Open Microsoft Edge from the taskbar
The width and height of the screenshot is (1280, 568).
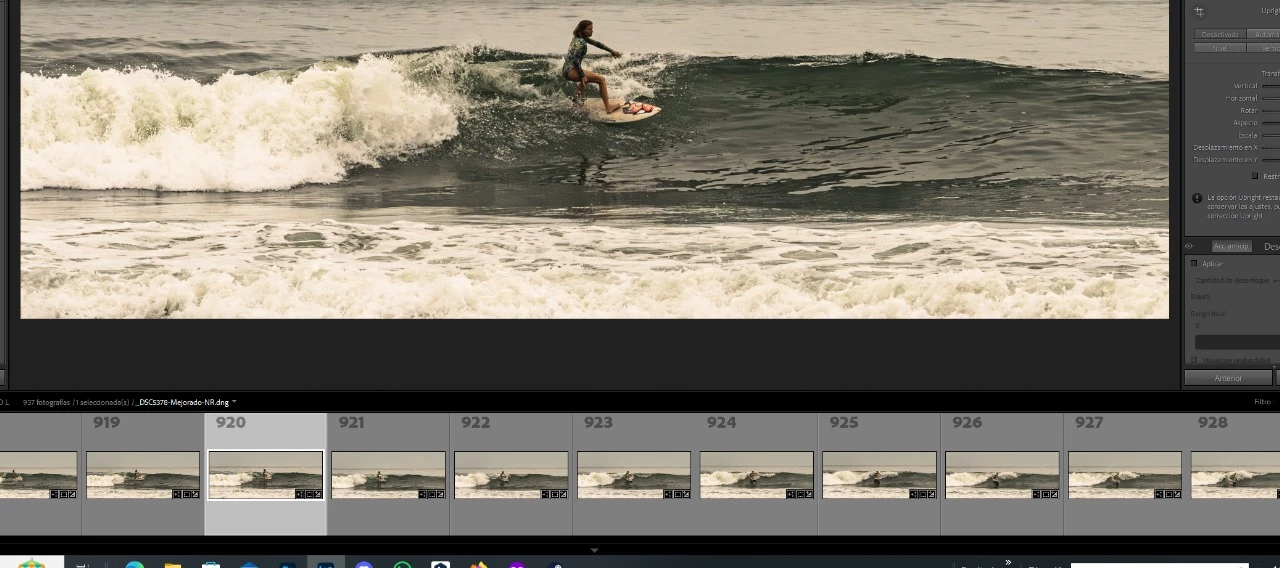[134, 565]
